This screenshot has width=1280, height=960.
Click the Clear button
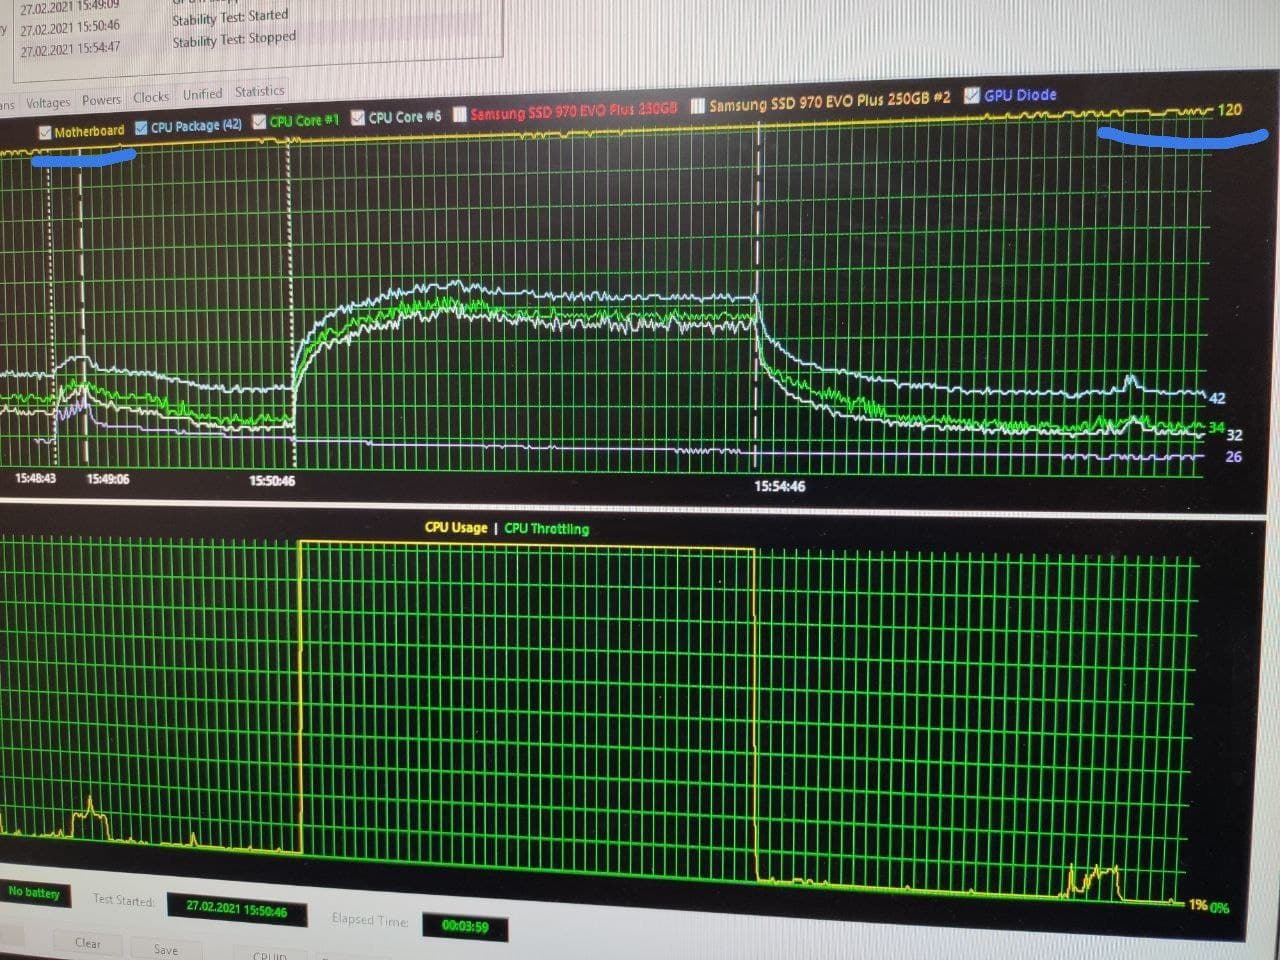pos(88,943)
